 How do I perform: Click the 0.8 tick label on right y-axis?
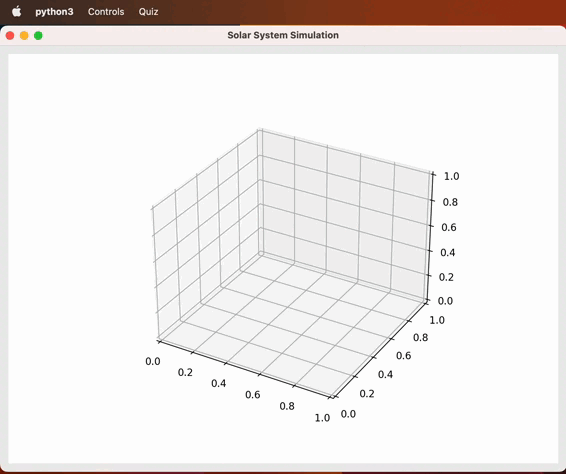click(421, 338)
